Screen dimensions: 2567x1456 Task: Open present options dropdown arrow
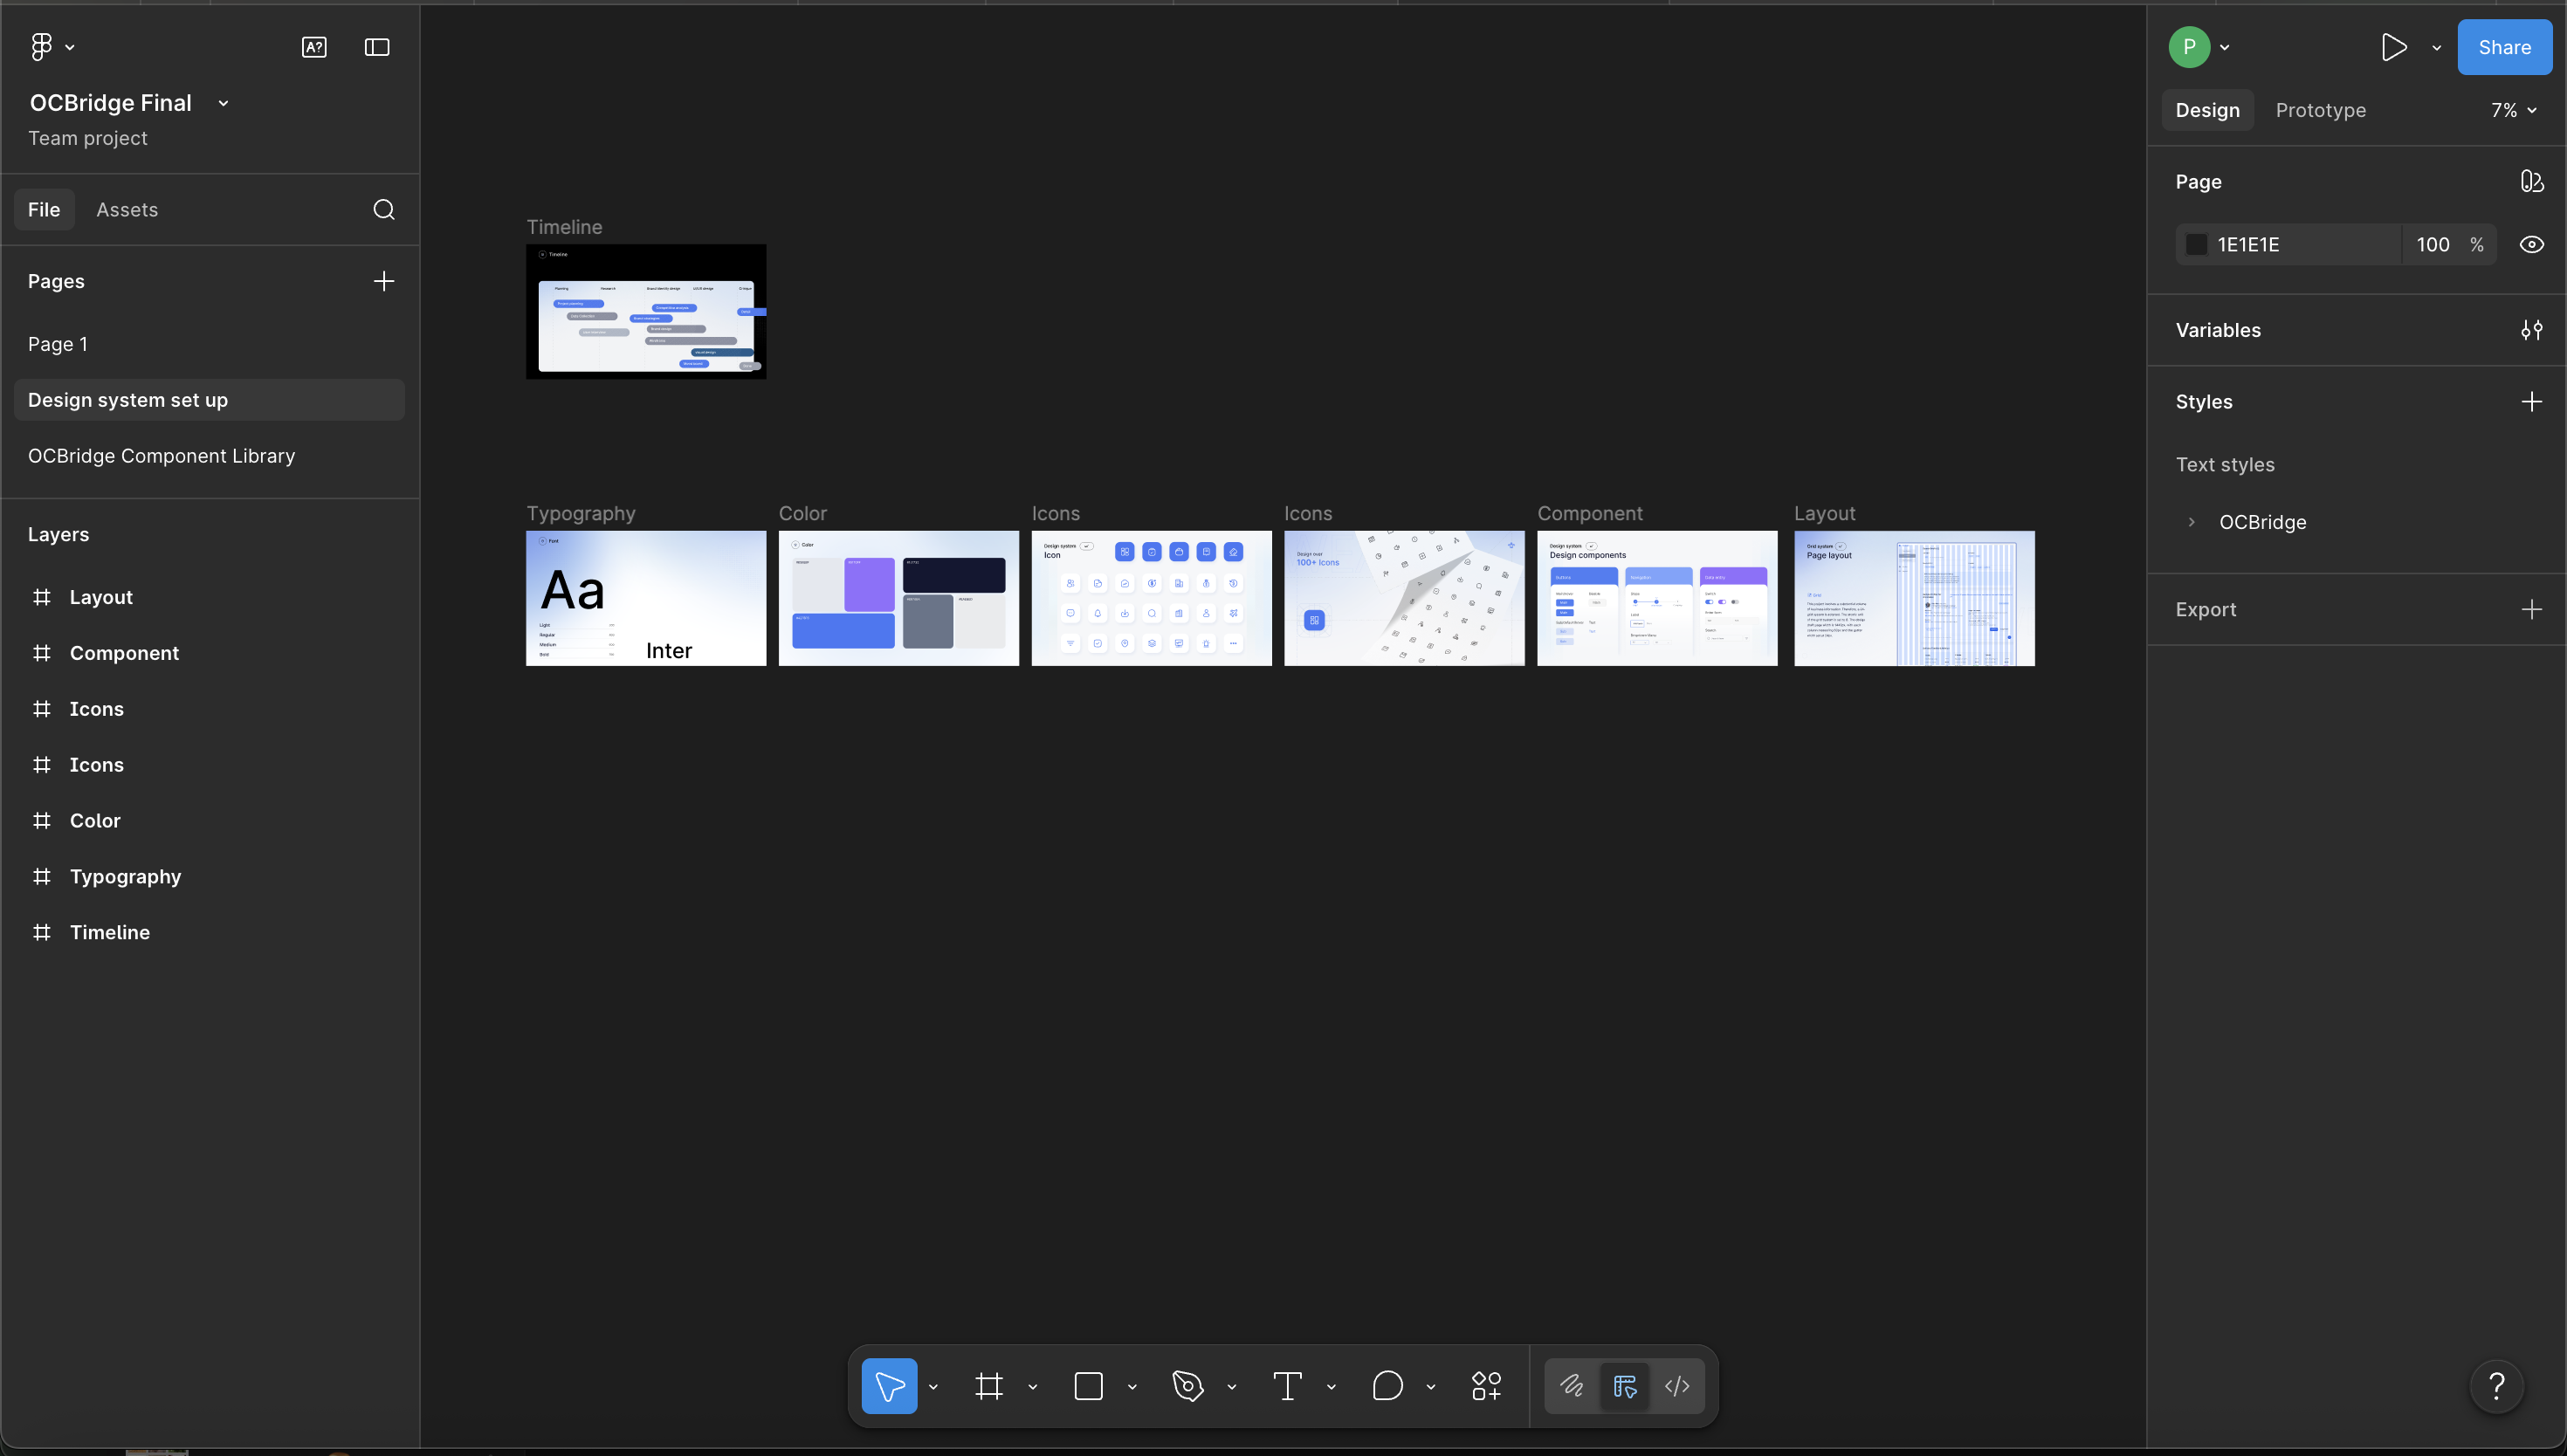2436,47
